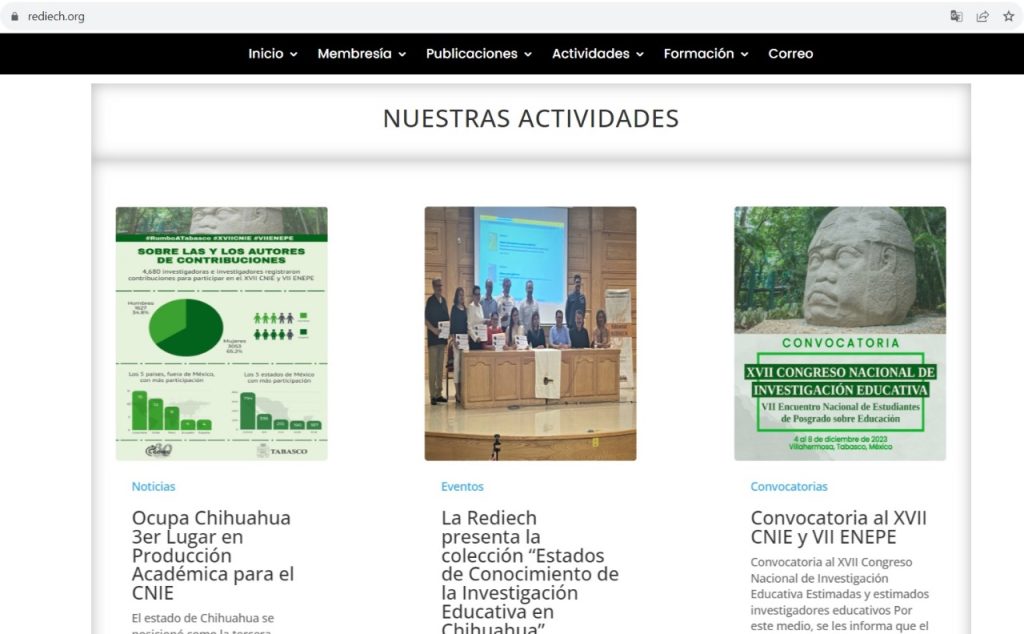Open the Actividades menu item
Image resolution: width=1024 pixels, height=634 pixels.
(x=590, y=54)
